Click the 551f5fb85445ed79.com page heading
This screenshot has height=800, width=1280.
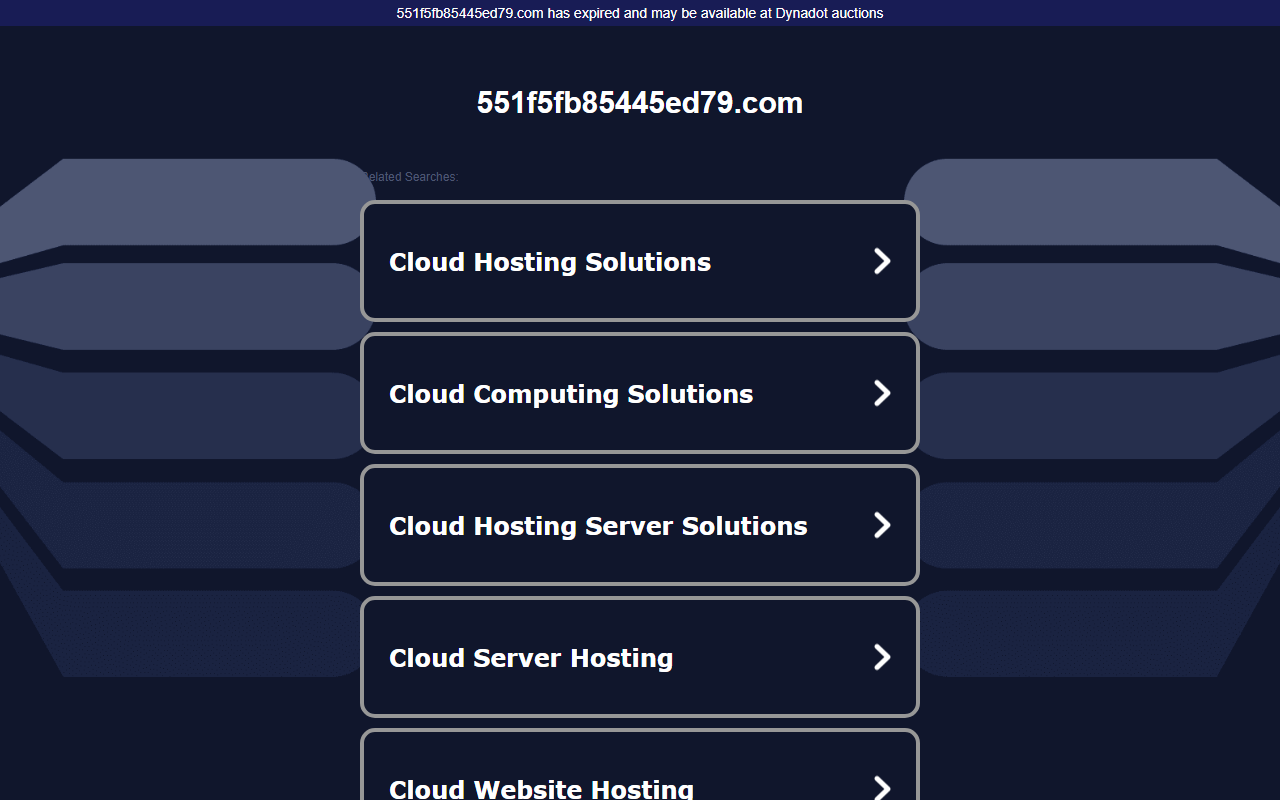coord(640,103)
